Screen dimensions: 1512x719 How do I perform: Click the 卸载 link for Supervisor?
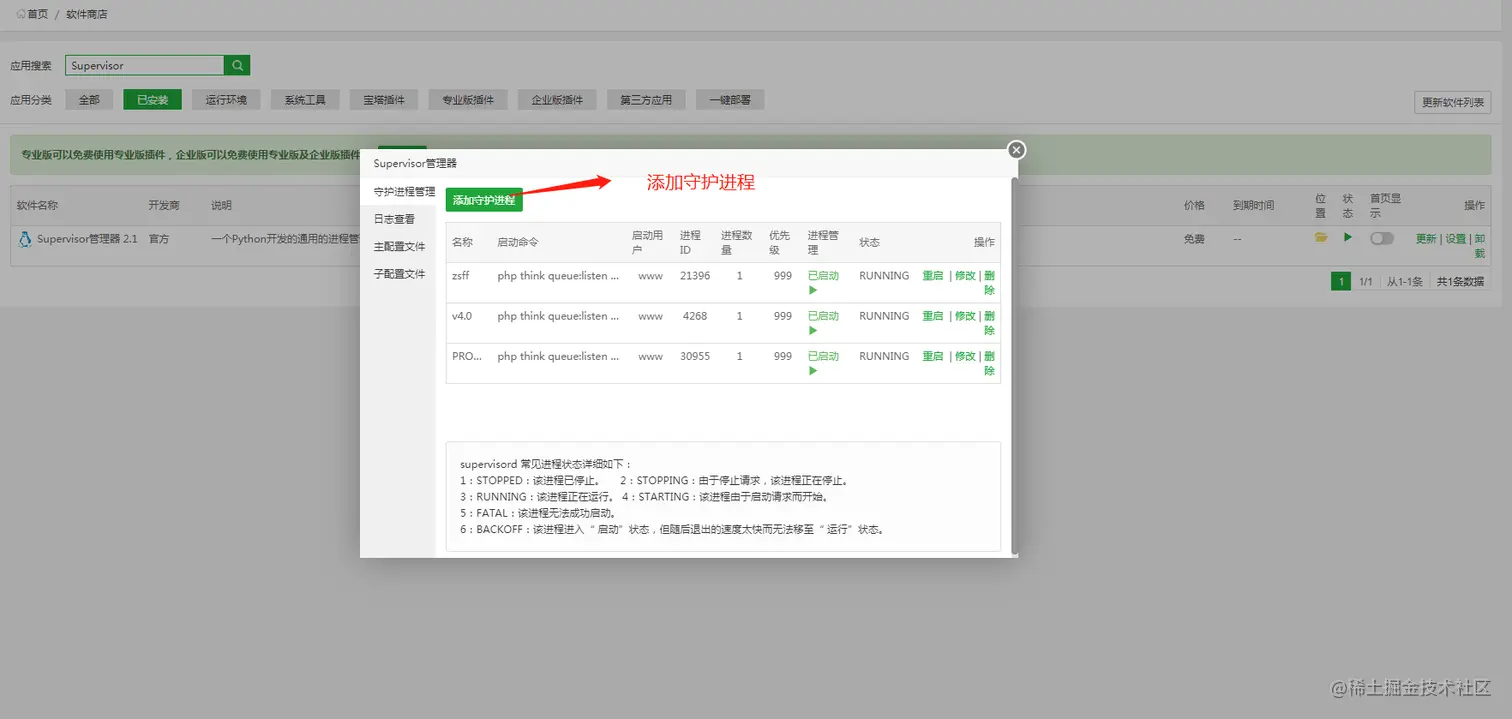[x=1480, y=246]
